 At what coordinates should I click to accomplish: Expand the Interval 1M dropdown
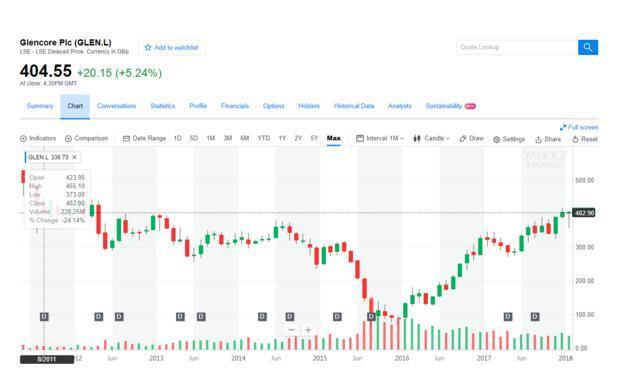point(380,138)
